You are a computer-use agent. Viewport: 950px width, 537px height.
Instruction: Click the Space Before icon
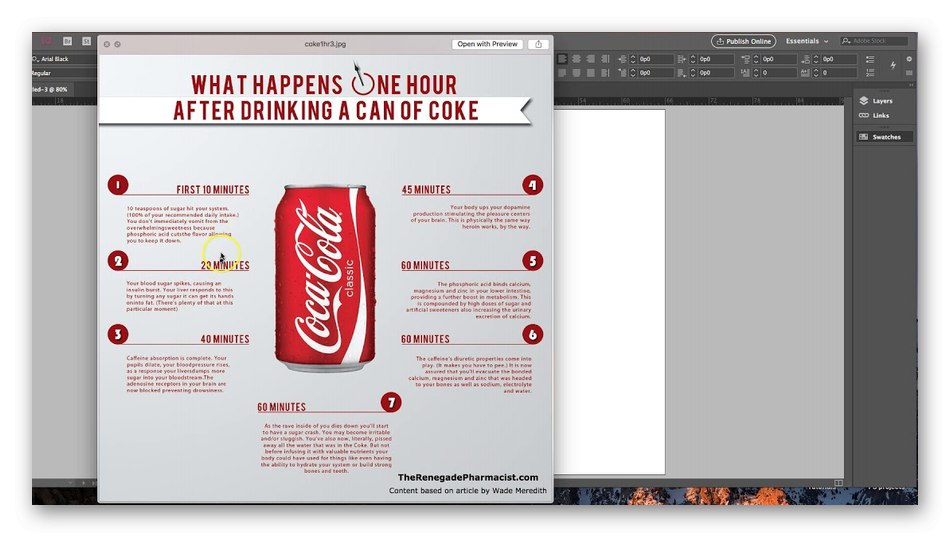746,59
